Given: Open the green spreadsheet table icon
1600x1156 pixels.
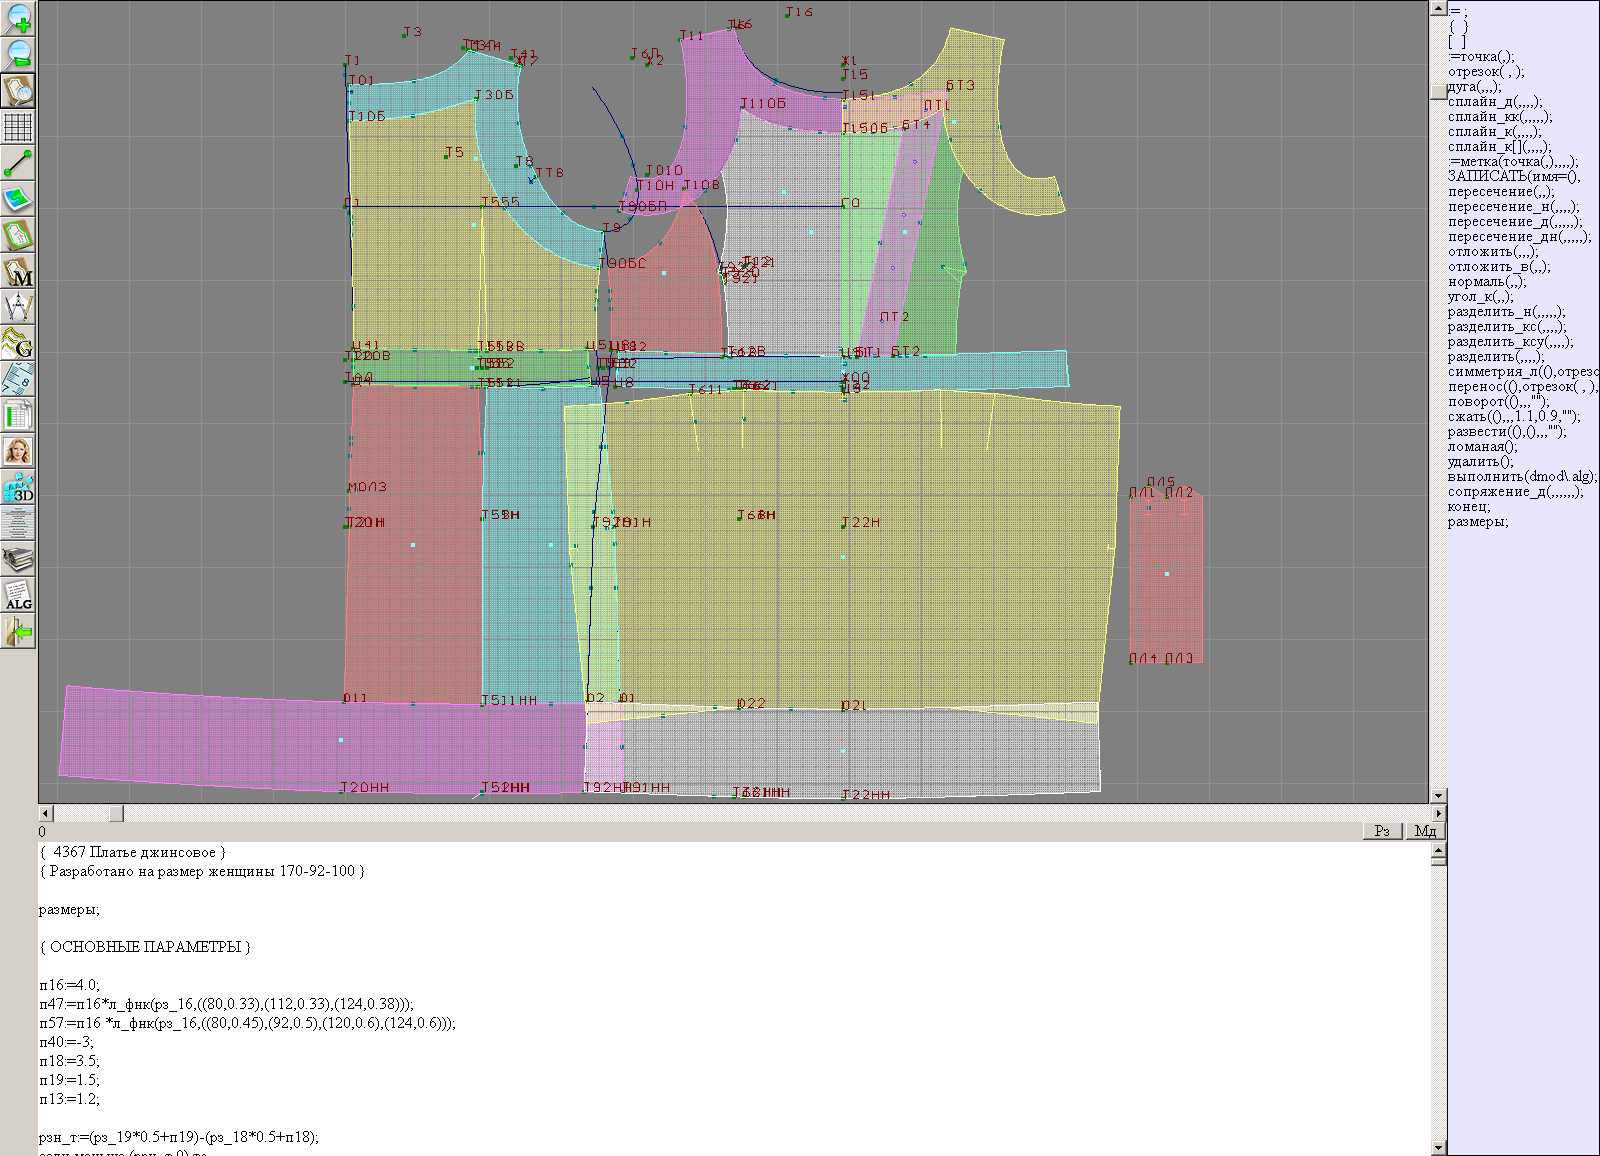Looking at the screenshot, I should click(18, 415).
